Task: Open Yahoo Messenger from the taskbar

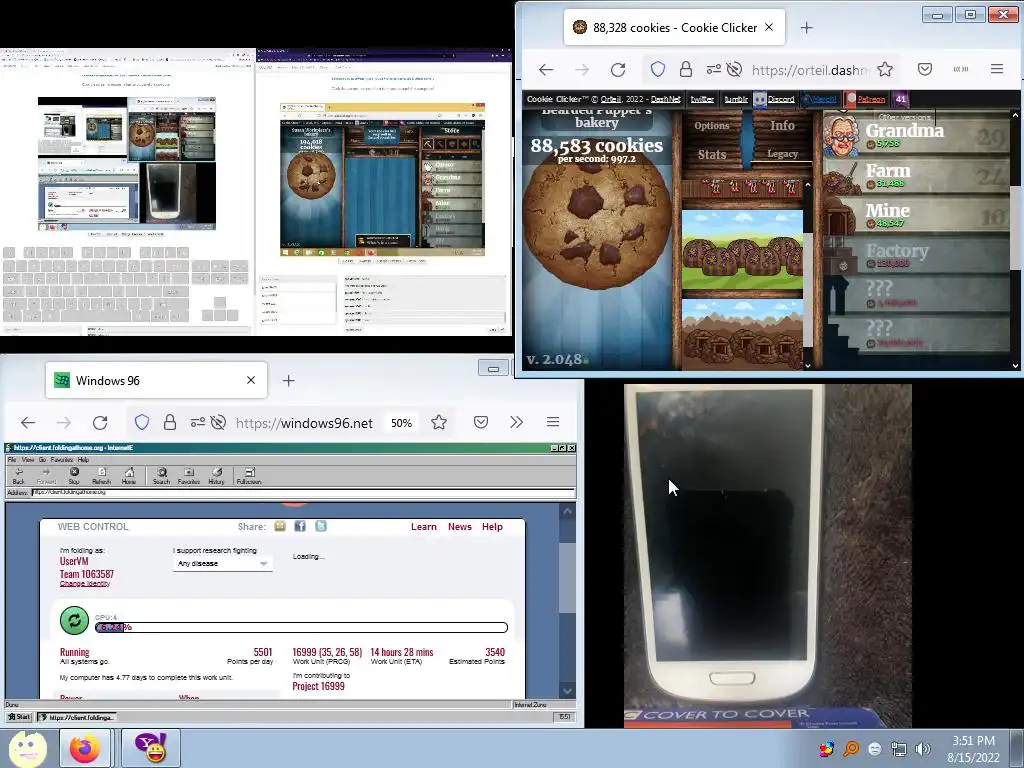Action: [151, 748]
